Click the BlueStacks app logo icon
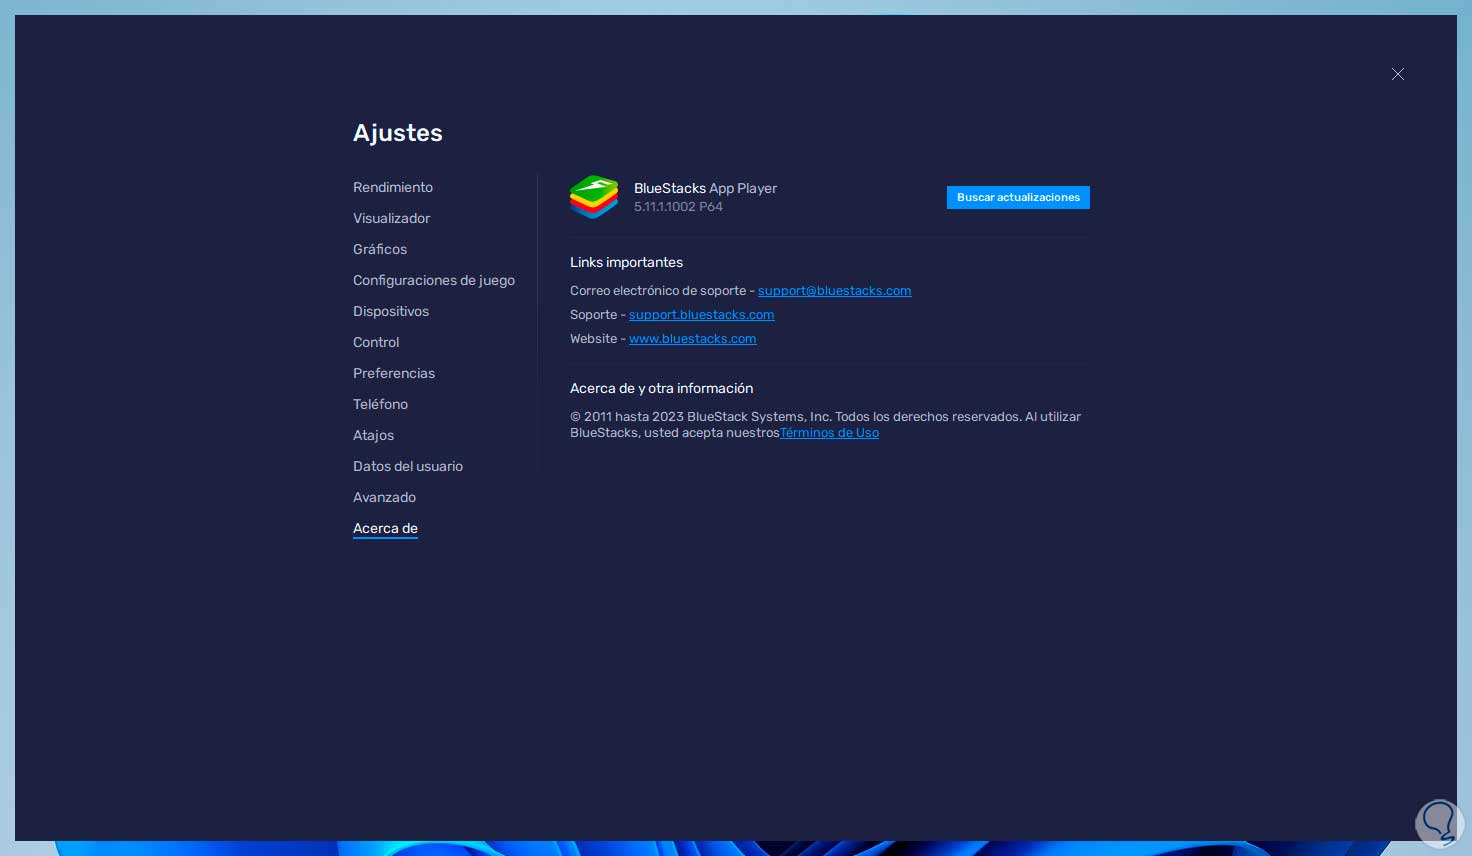This screenshot has height=856, width=1472. coord(594,197)
